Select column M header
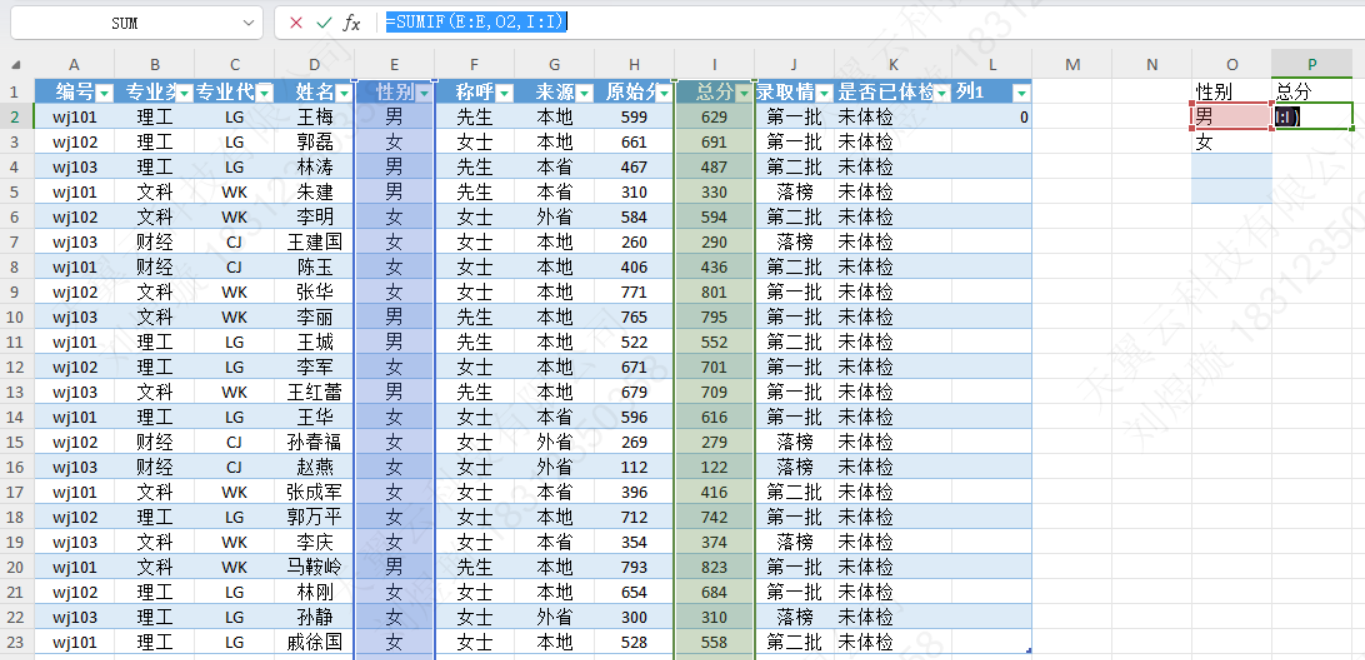 (1072, 65)
